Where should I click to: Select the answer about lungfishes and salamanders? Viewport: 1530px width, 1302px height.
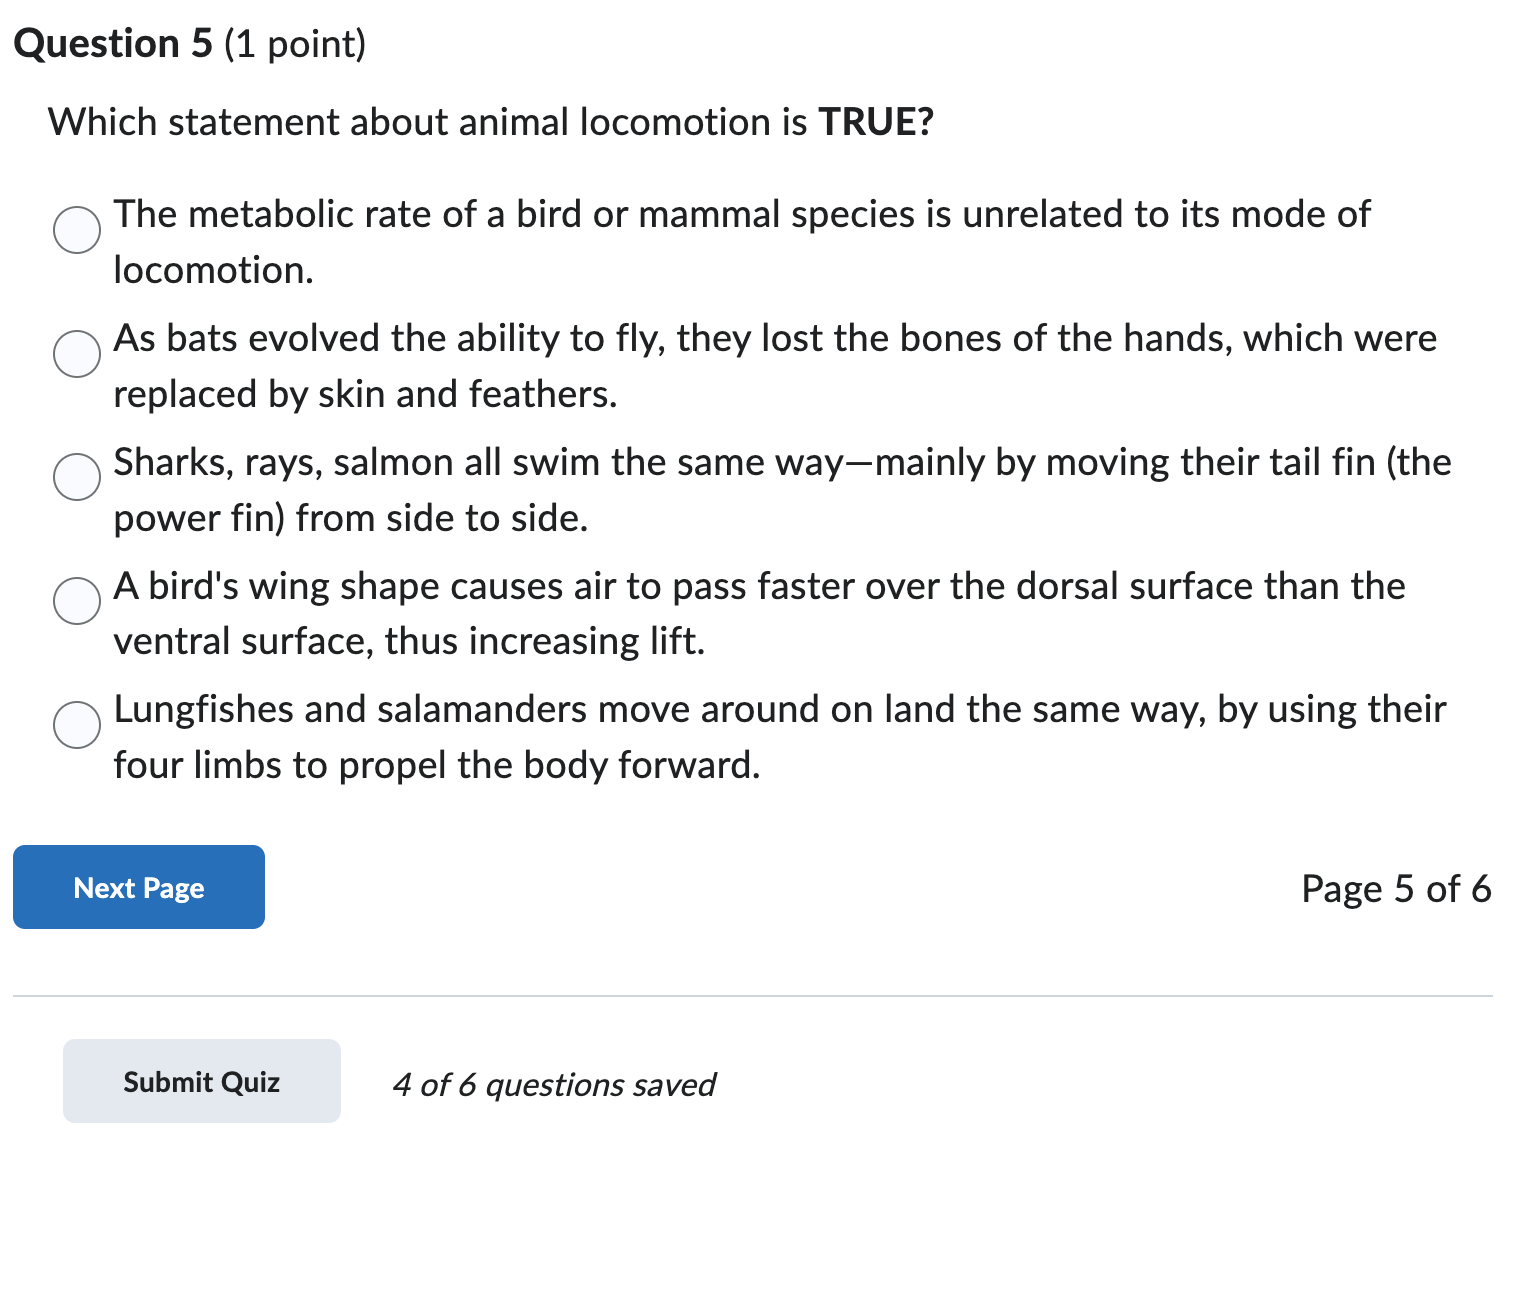[76, 726]
